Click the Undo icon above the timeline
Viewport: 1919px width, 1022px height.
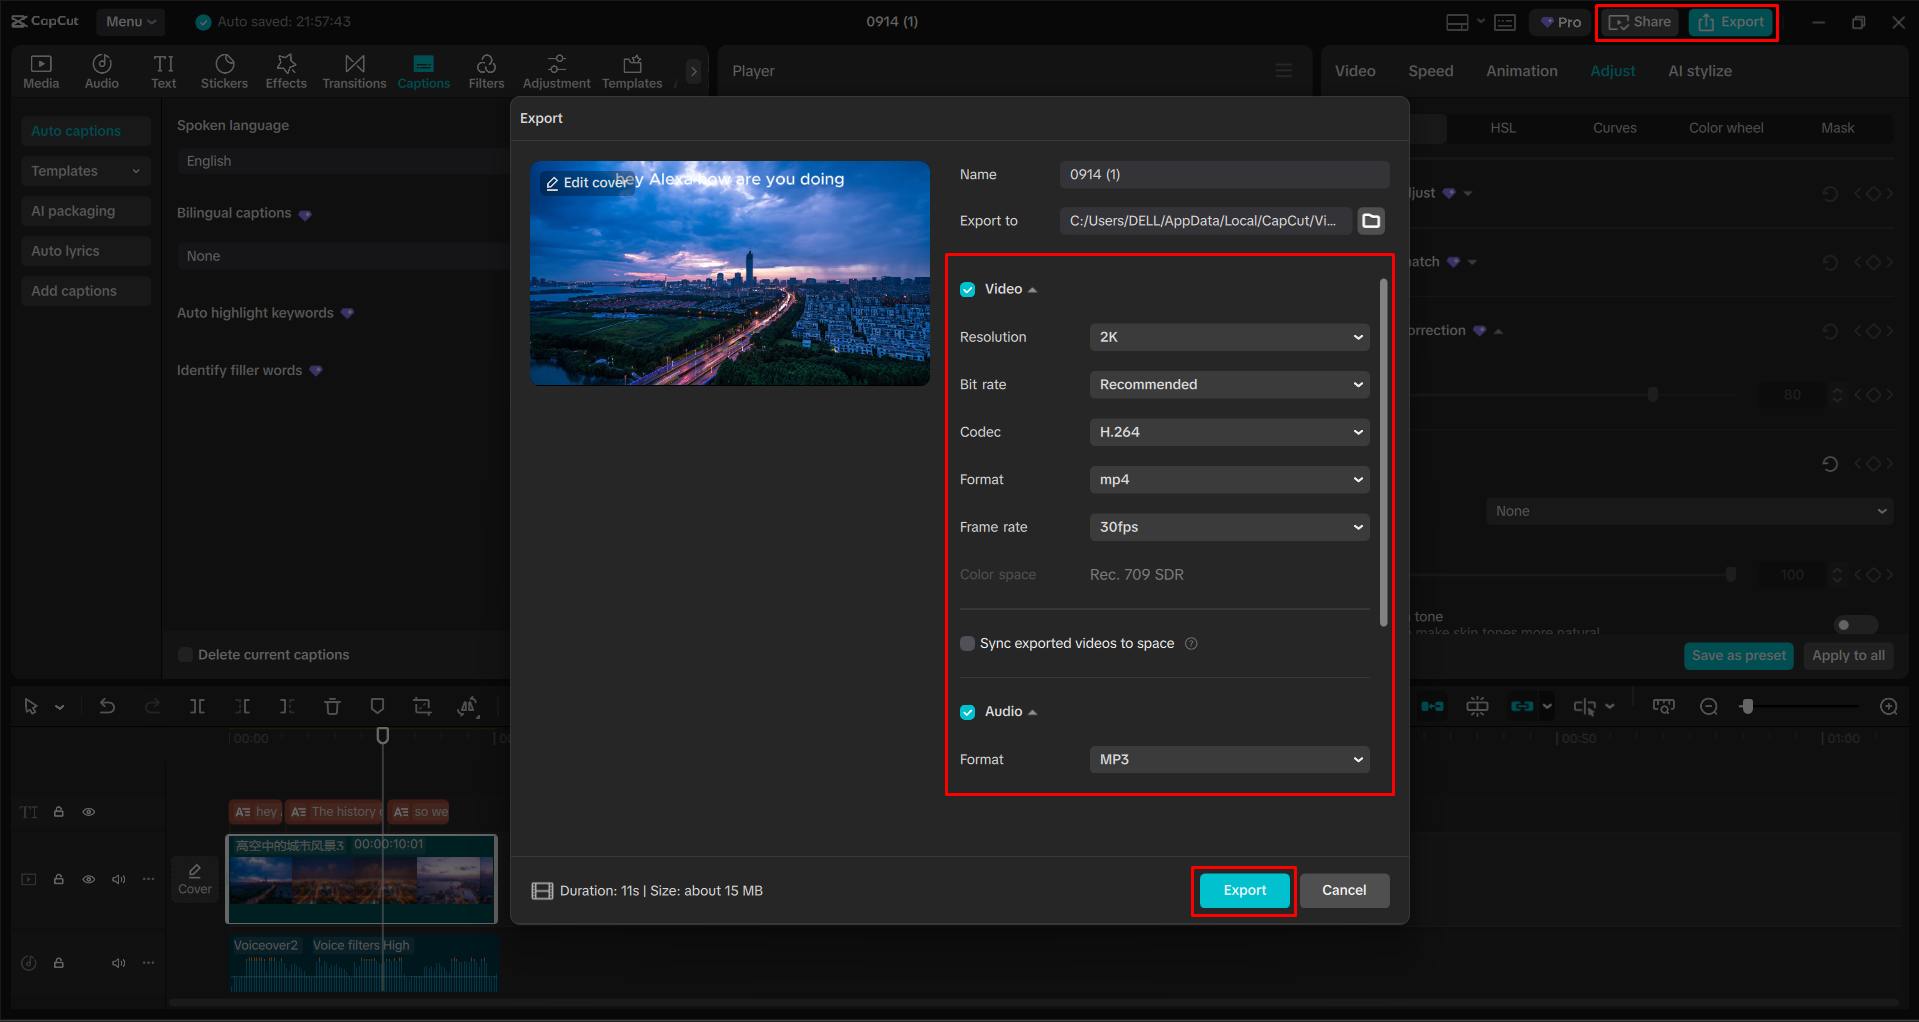tap(107, 706)
